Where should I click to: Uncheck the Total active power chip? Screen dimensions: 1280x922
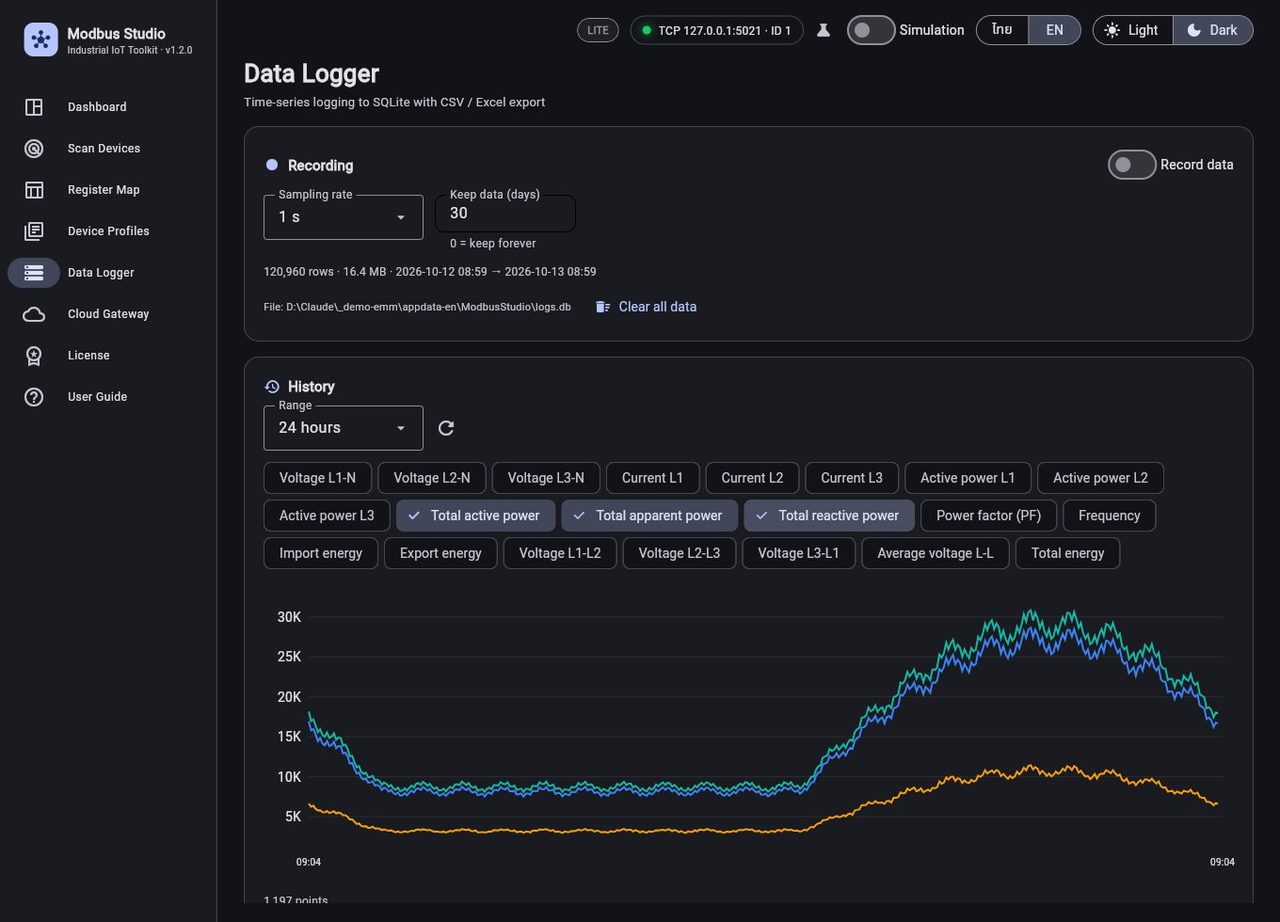pyautogui.click(x=476, y=516)
